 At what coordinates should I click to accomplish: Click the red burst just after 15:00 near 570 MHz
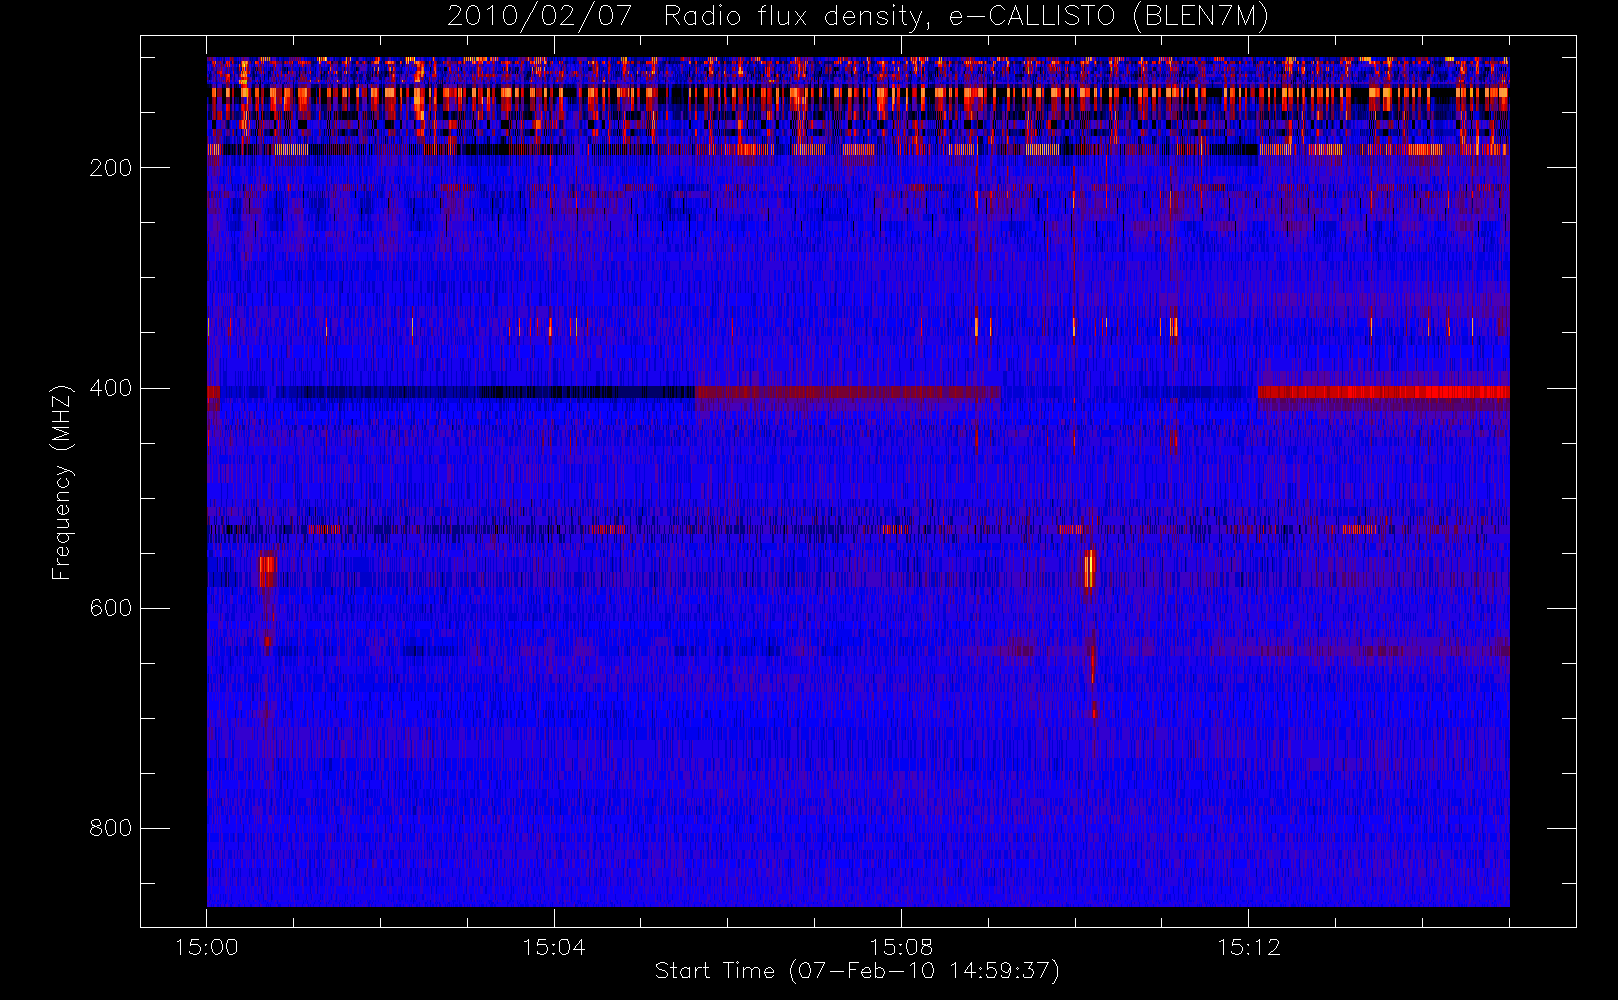click(x=267, y=572)
